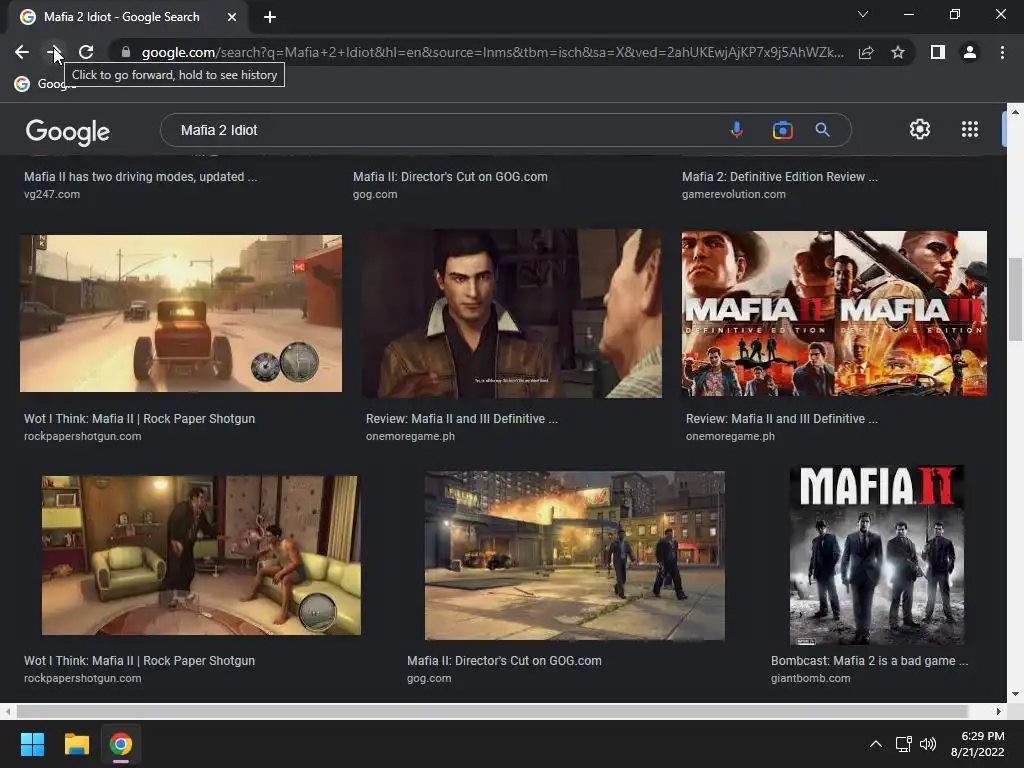The image size is (1024, 768).
Task: Open Google quick settings gear
Action: tap(920, 129)
